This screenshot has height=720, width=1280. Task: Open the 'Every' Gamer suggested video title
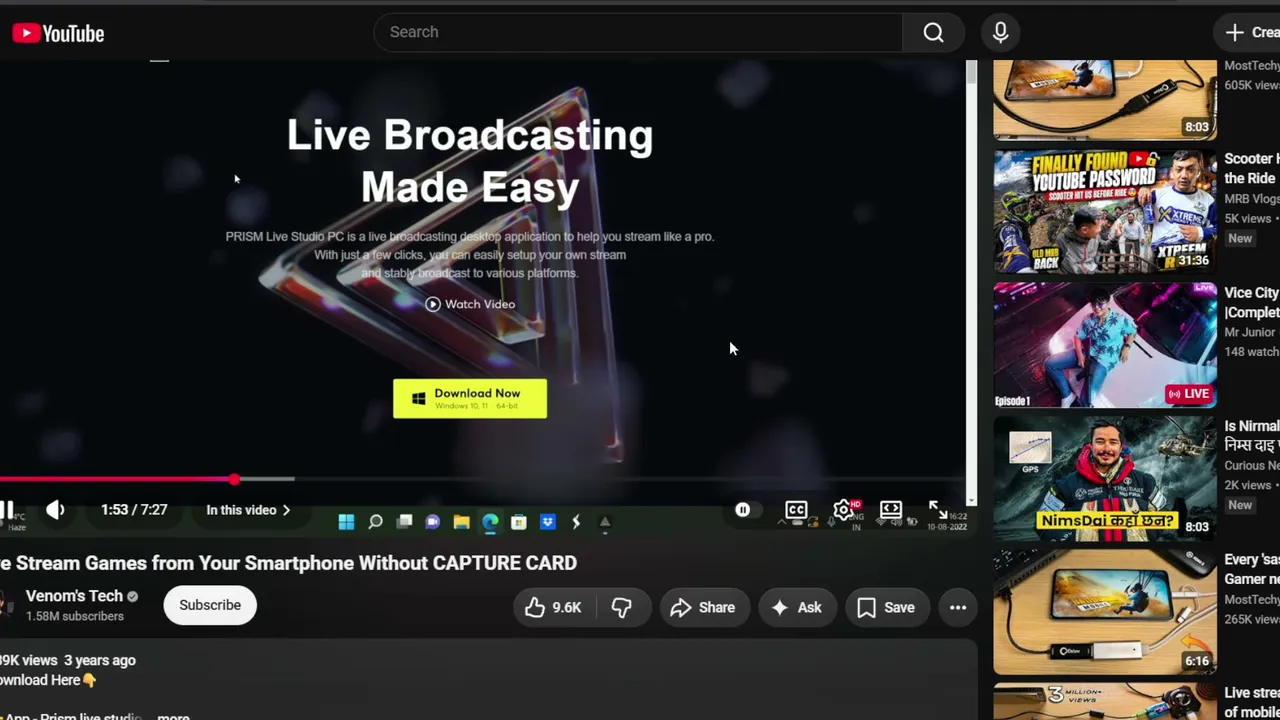[1252, 569]
